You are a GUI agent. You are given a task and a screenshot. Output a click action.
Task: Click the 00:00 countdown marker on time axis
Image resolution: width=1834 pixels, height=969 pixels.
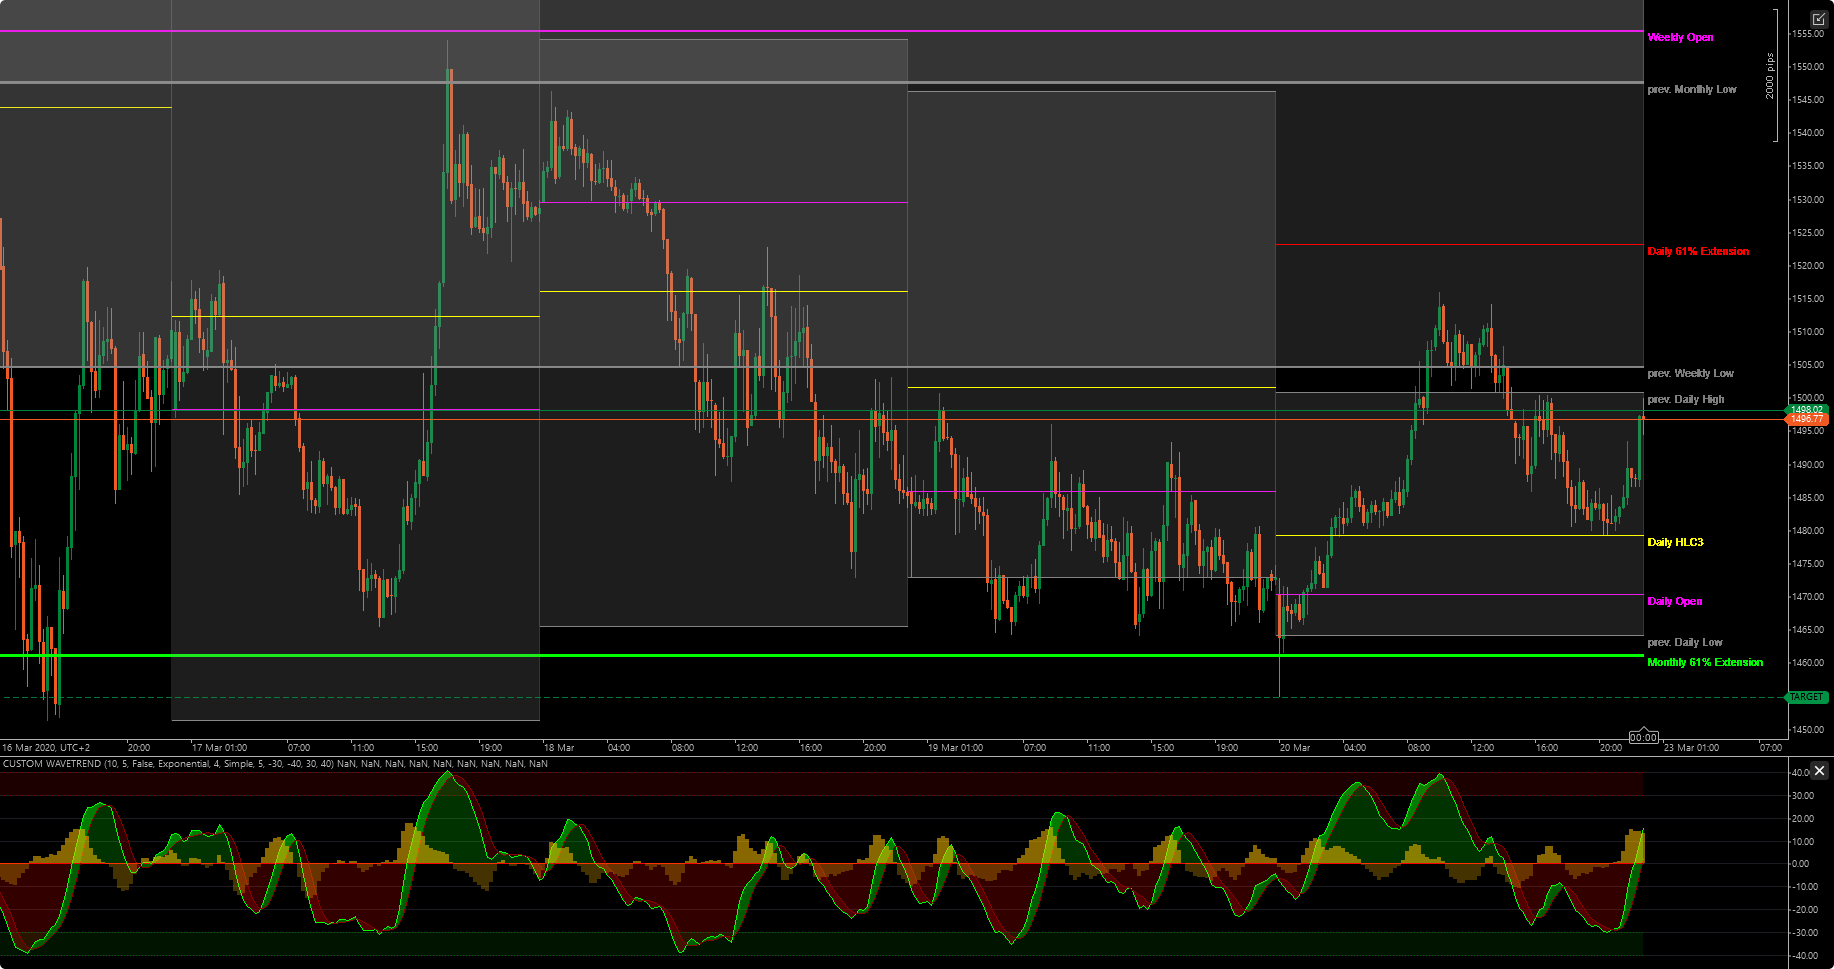tap(1643, 737)
